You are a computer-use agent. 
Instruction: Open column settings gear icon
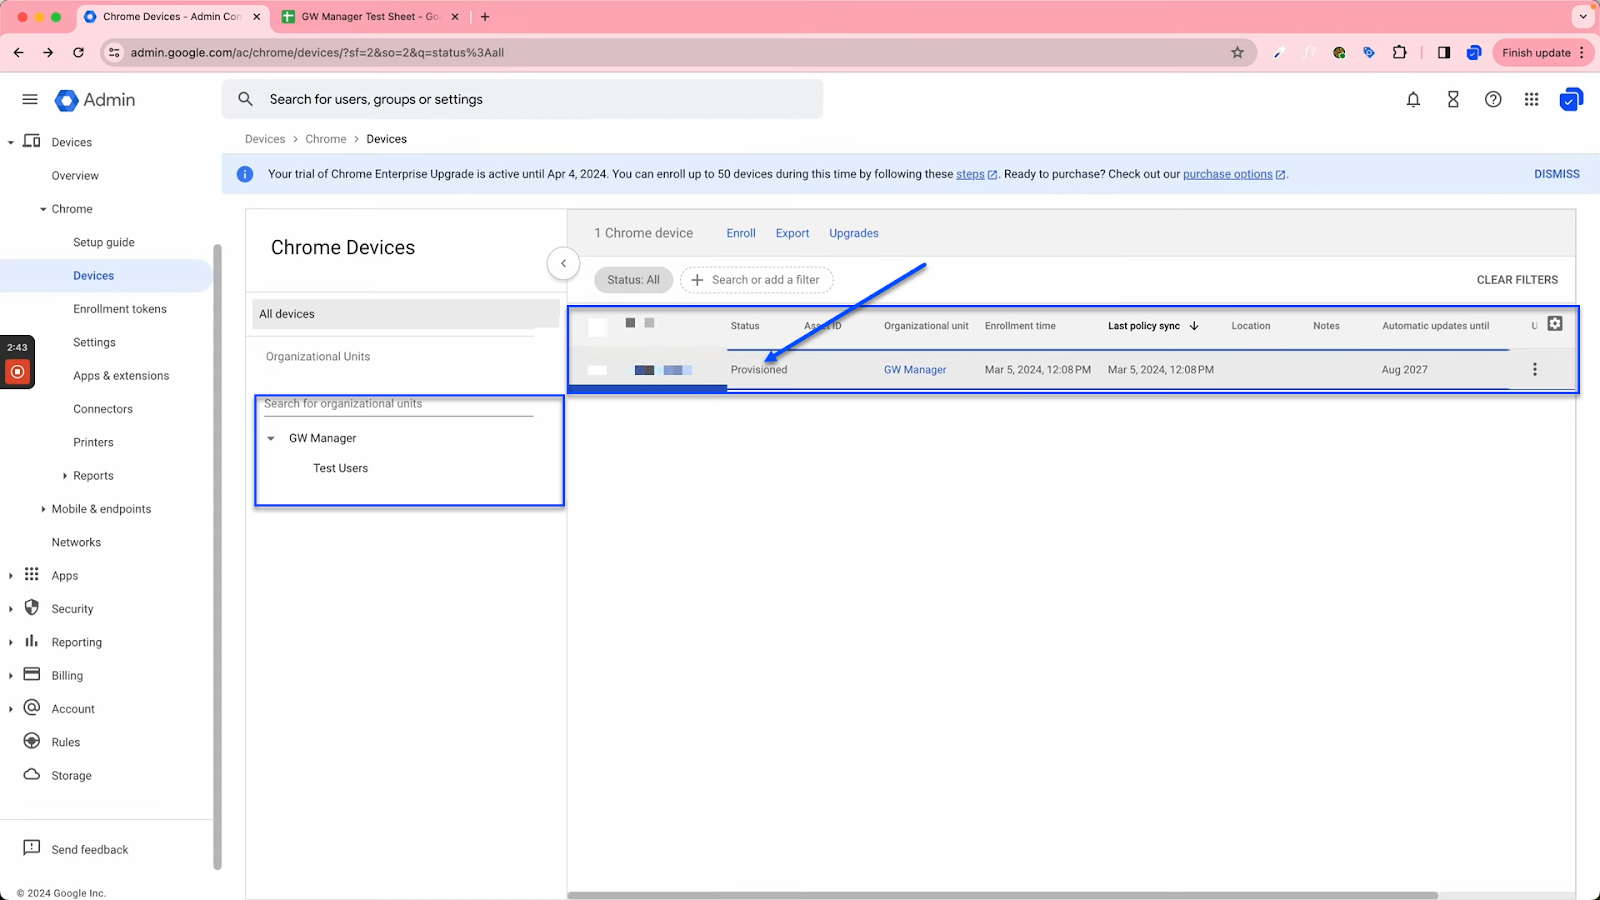tap(1555, 324)
